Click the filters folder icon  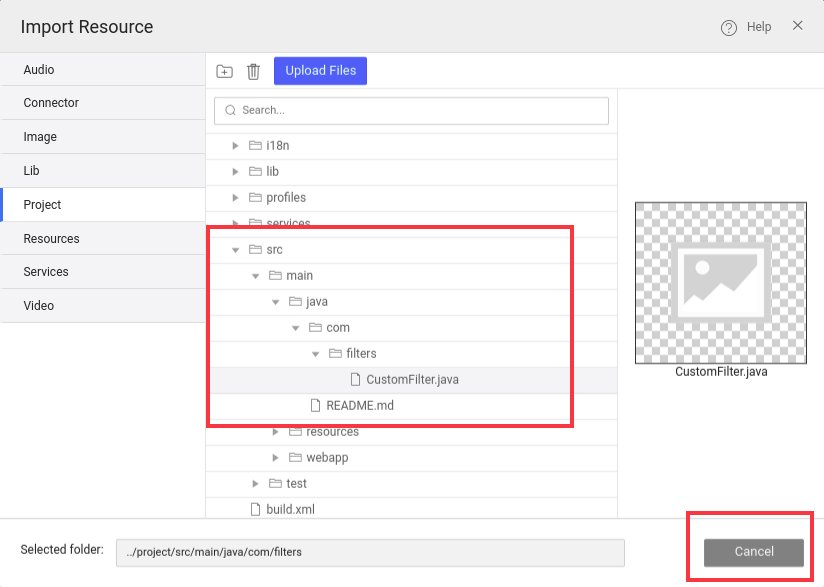336,353
